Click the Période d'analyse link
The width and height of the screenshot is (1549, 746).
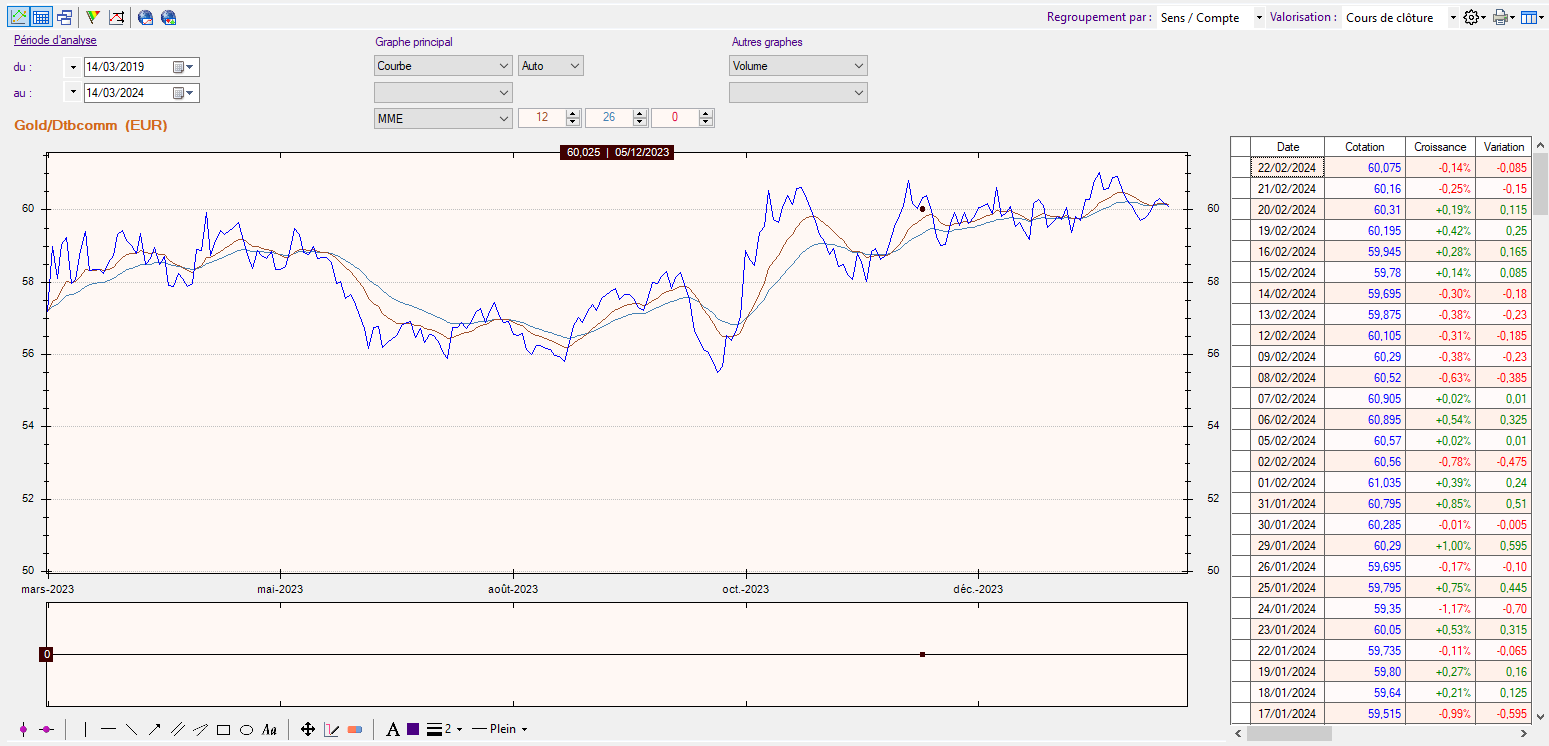tap(55, 41)
